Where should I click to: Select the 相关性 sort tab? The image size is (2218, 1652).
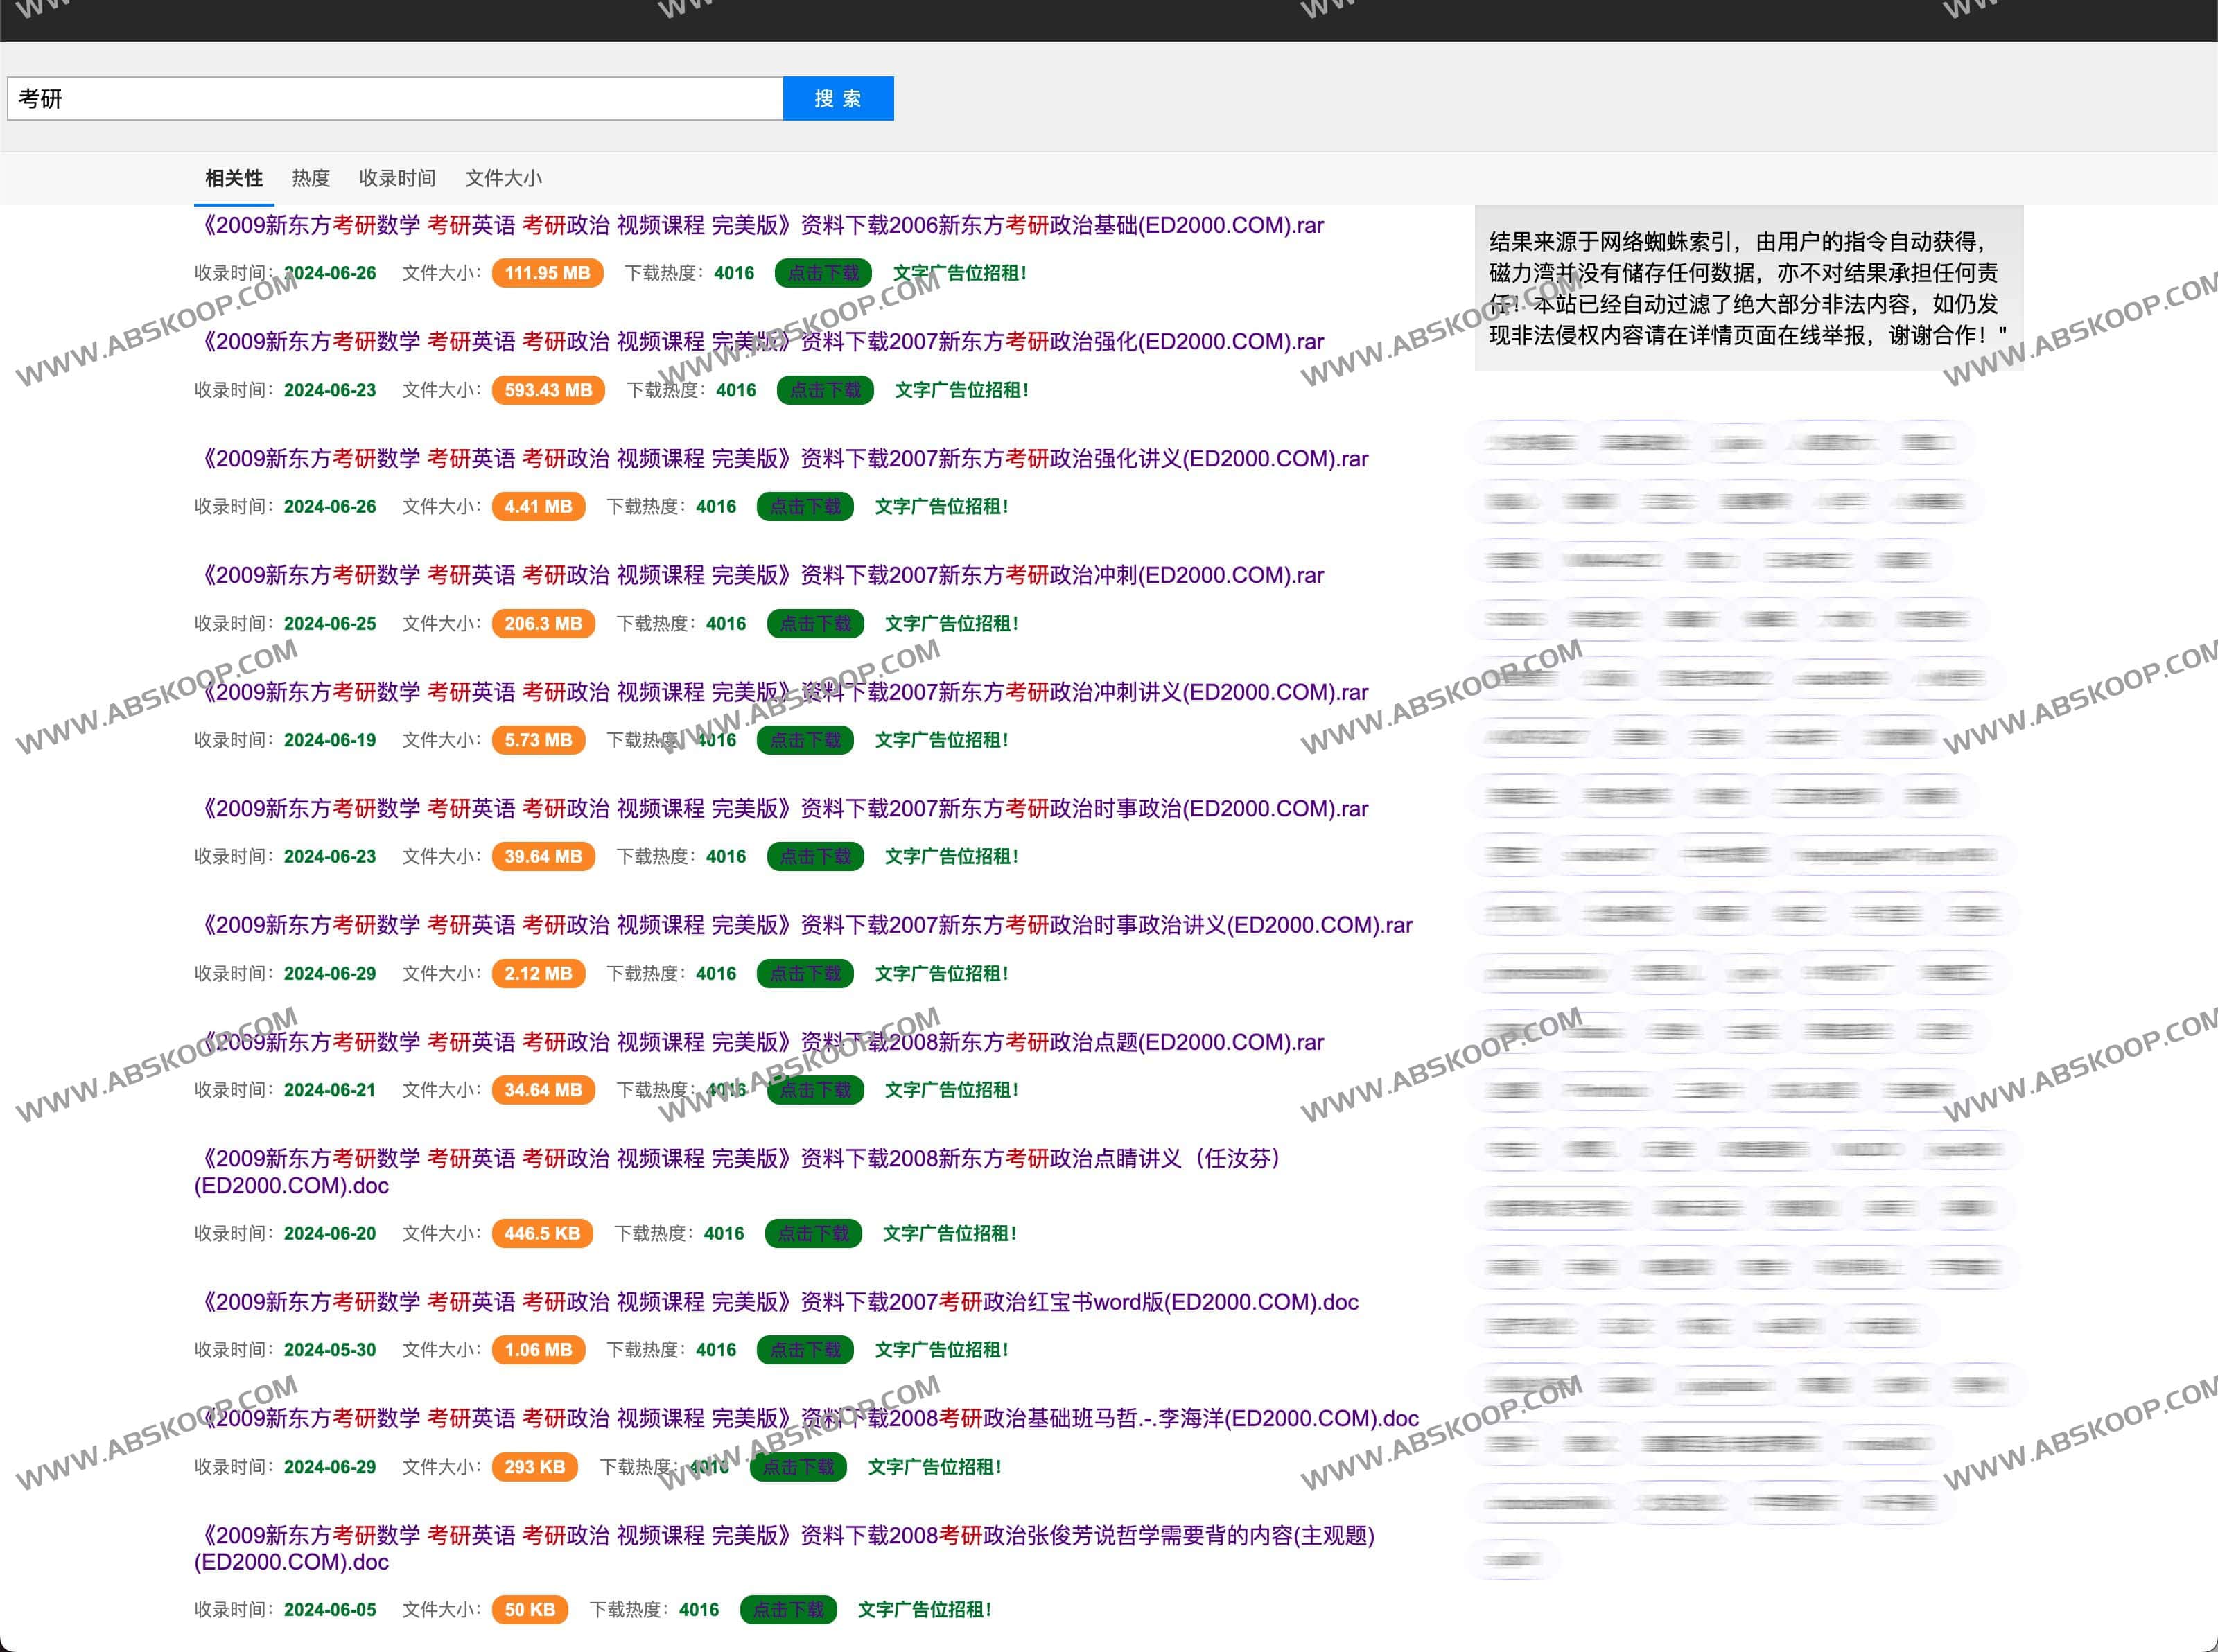233,178
